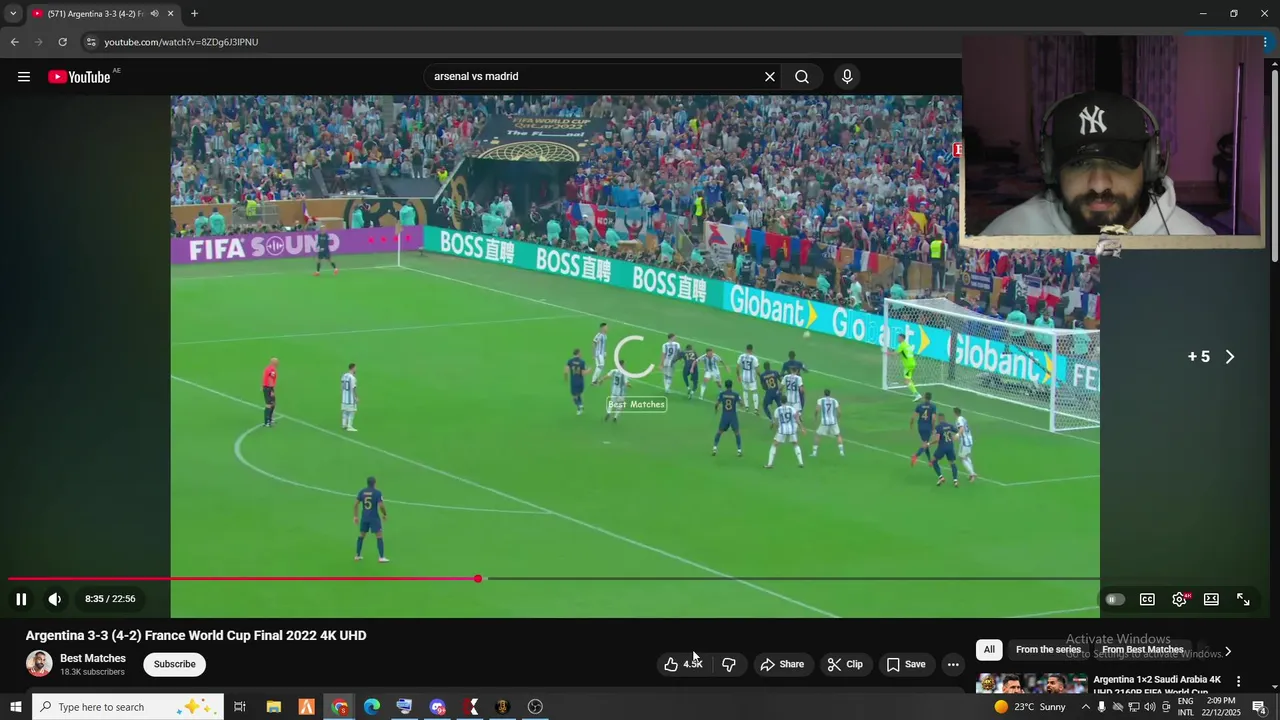Viewport: 1280px width, 720px height.
Task: Start voice search with microphone icon
Action: [x=847, y=77]
